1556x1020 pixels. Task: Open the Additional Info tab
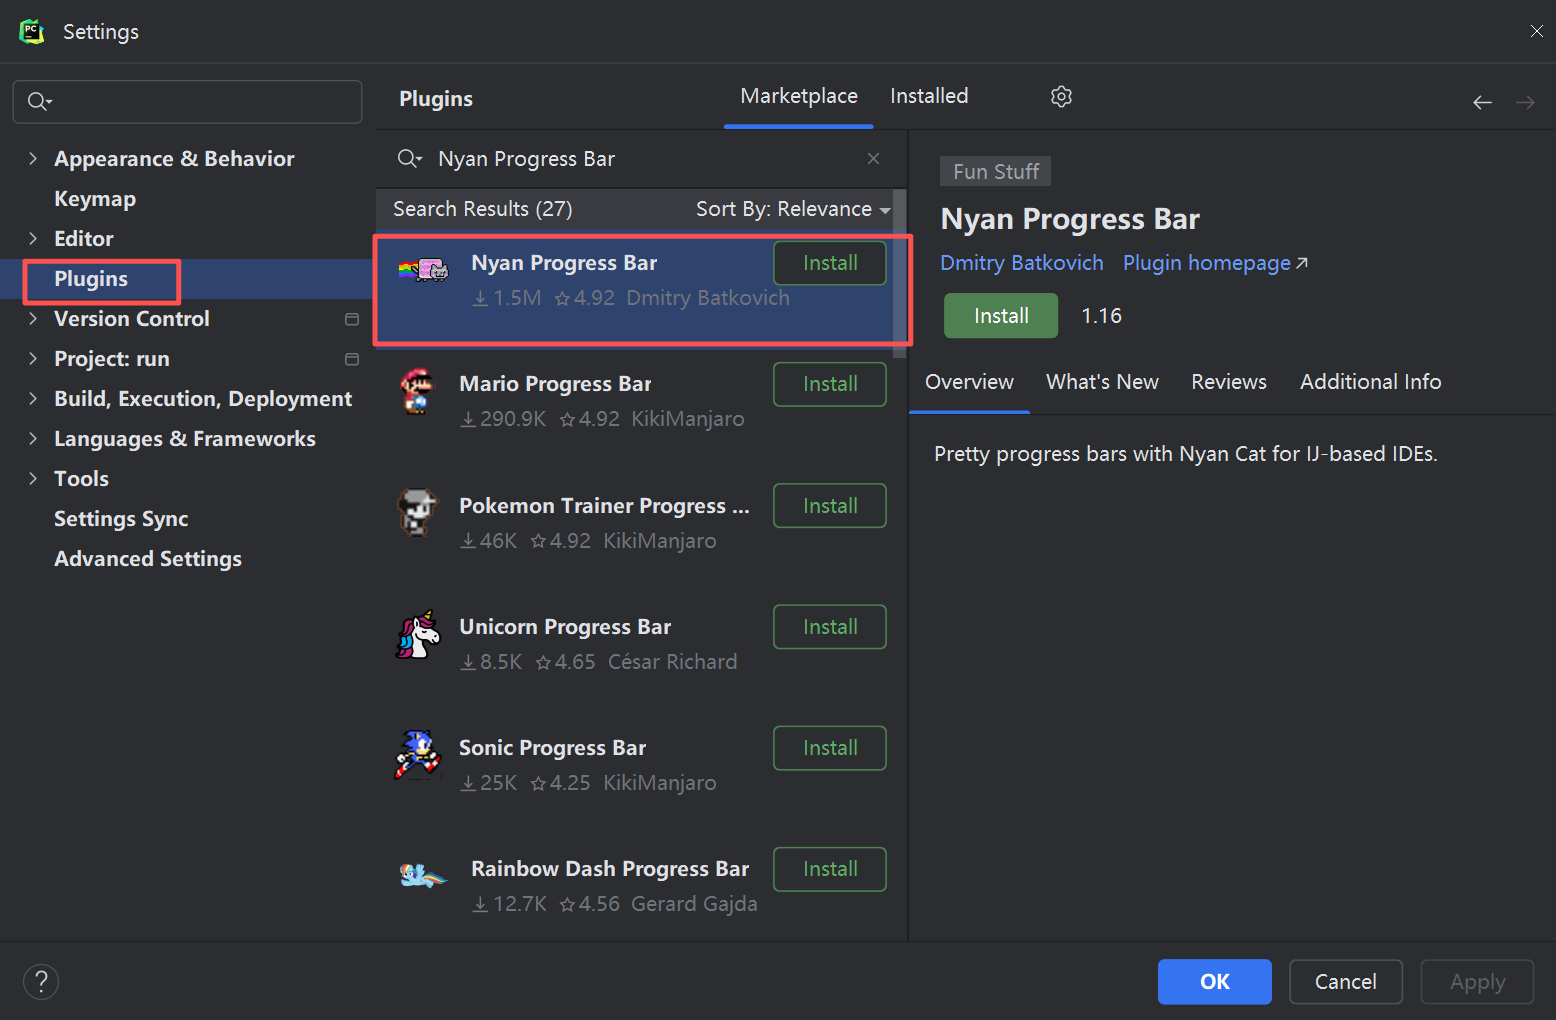[1370, 382]
